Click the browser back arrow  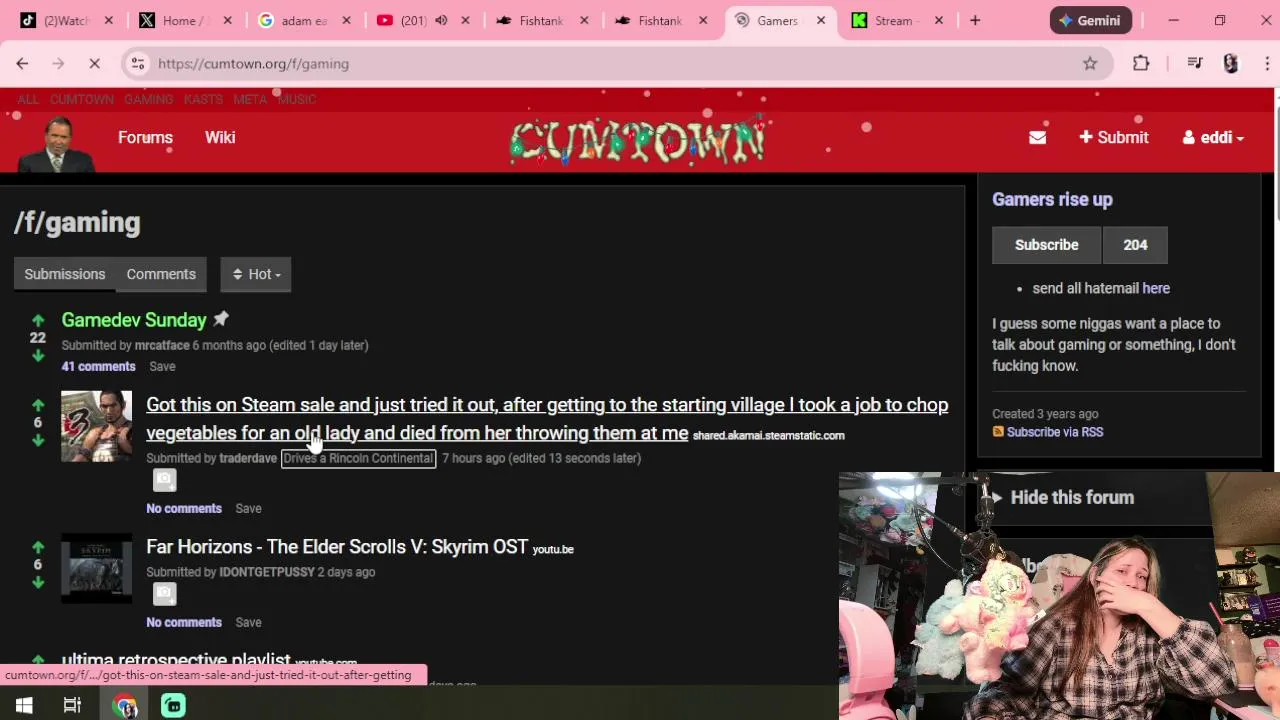tap(22, 63)
